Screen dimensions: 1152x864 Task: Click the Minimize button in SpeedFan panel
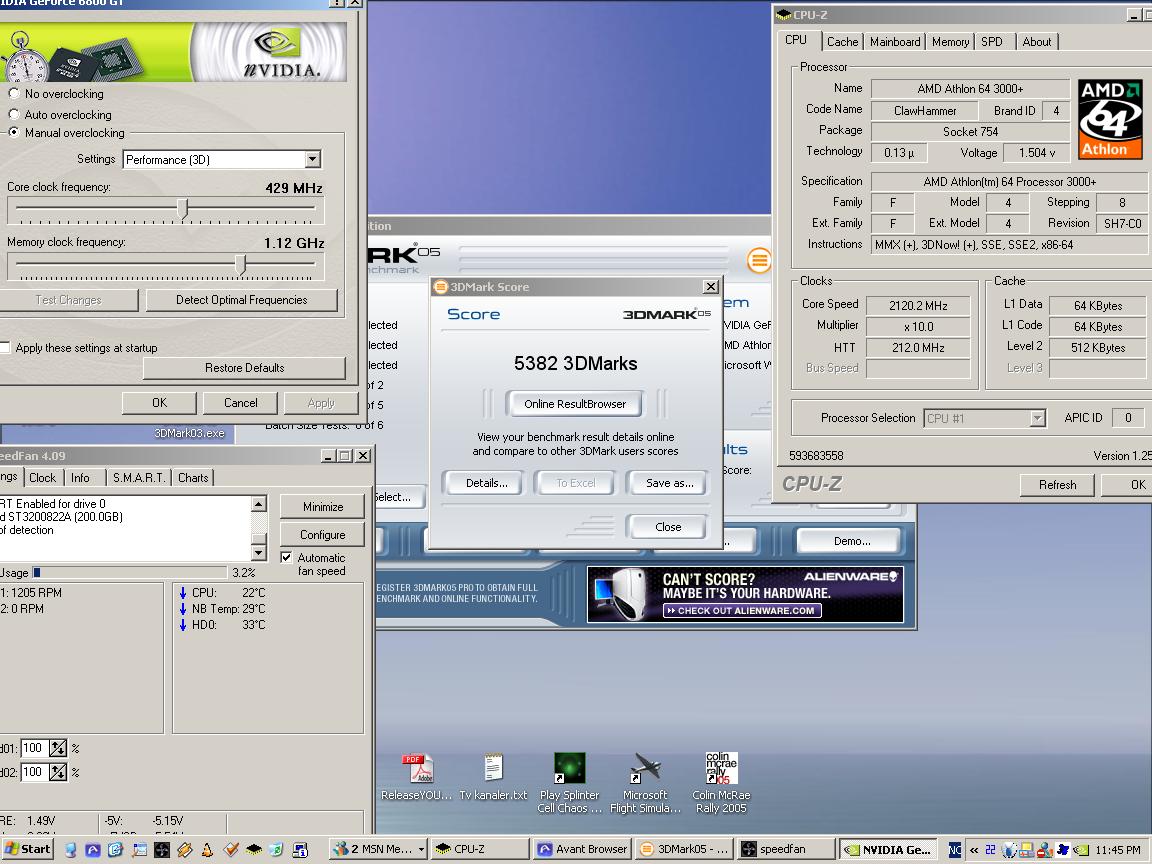[x=323, y=507]
